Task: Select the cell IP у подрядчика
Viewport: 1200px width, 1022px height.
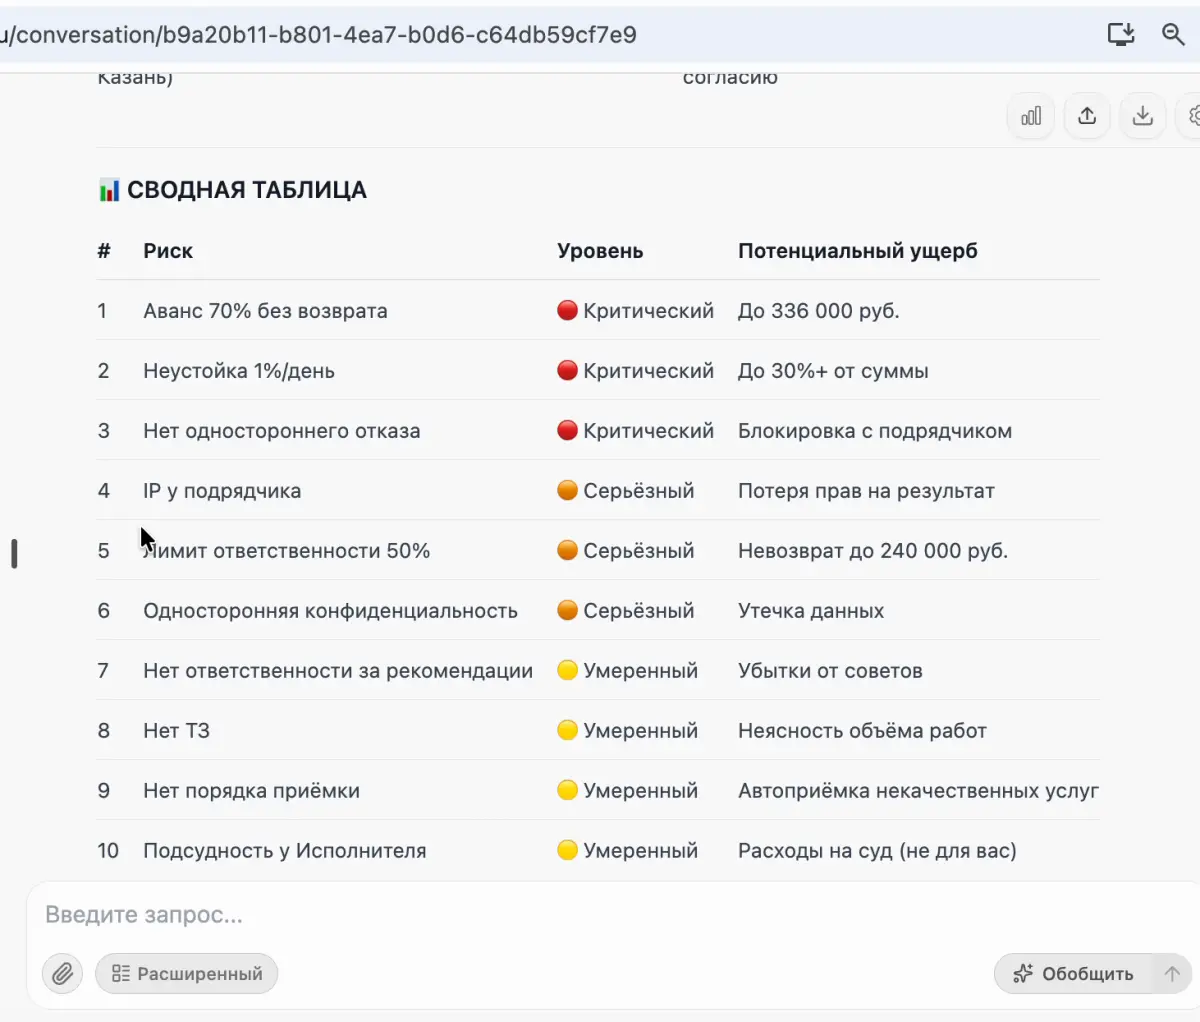Action: point(222,491)
